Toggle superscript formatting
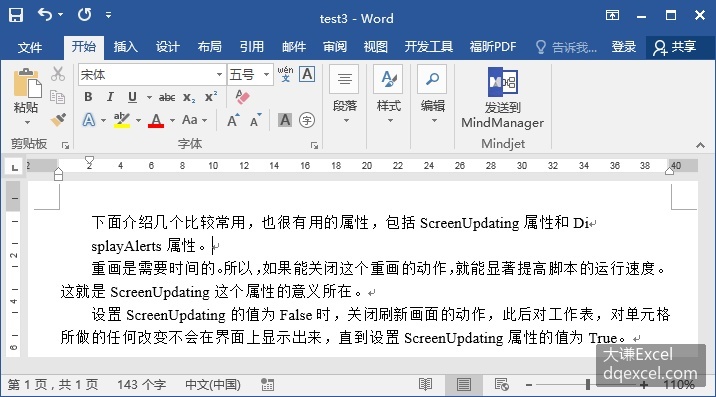716x397 pixels. coord(211,97)
